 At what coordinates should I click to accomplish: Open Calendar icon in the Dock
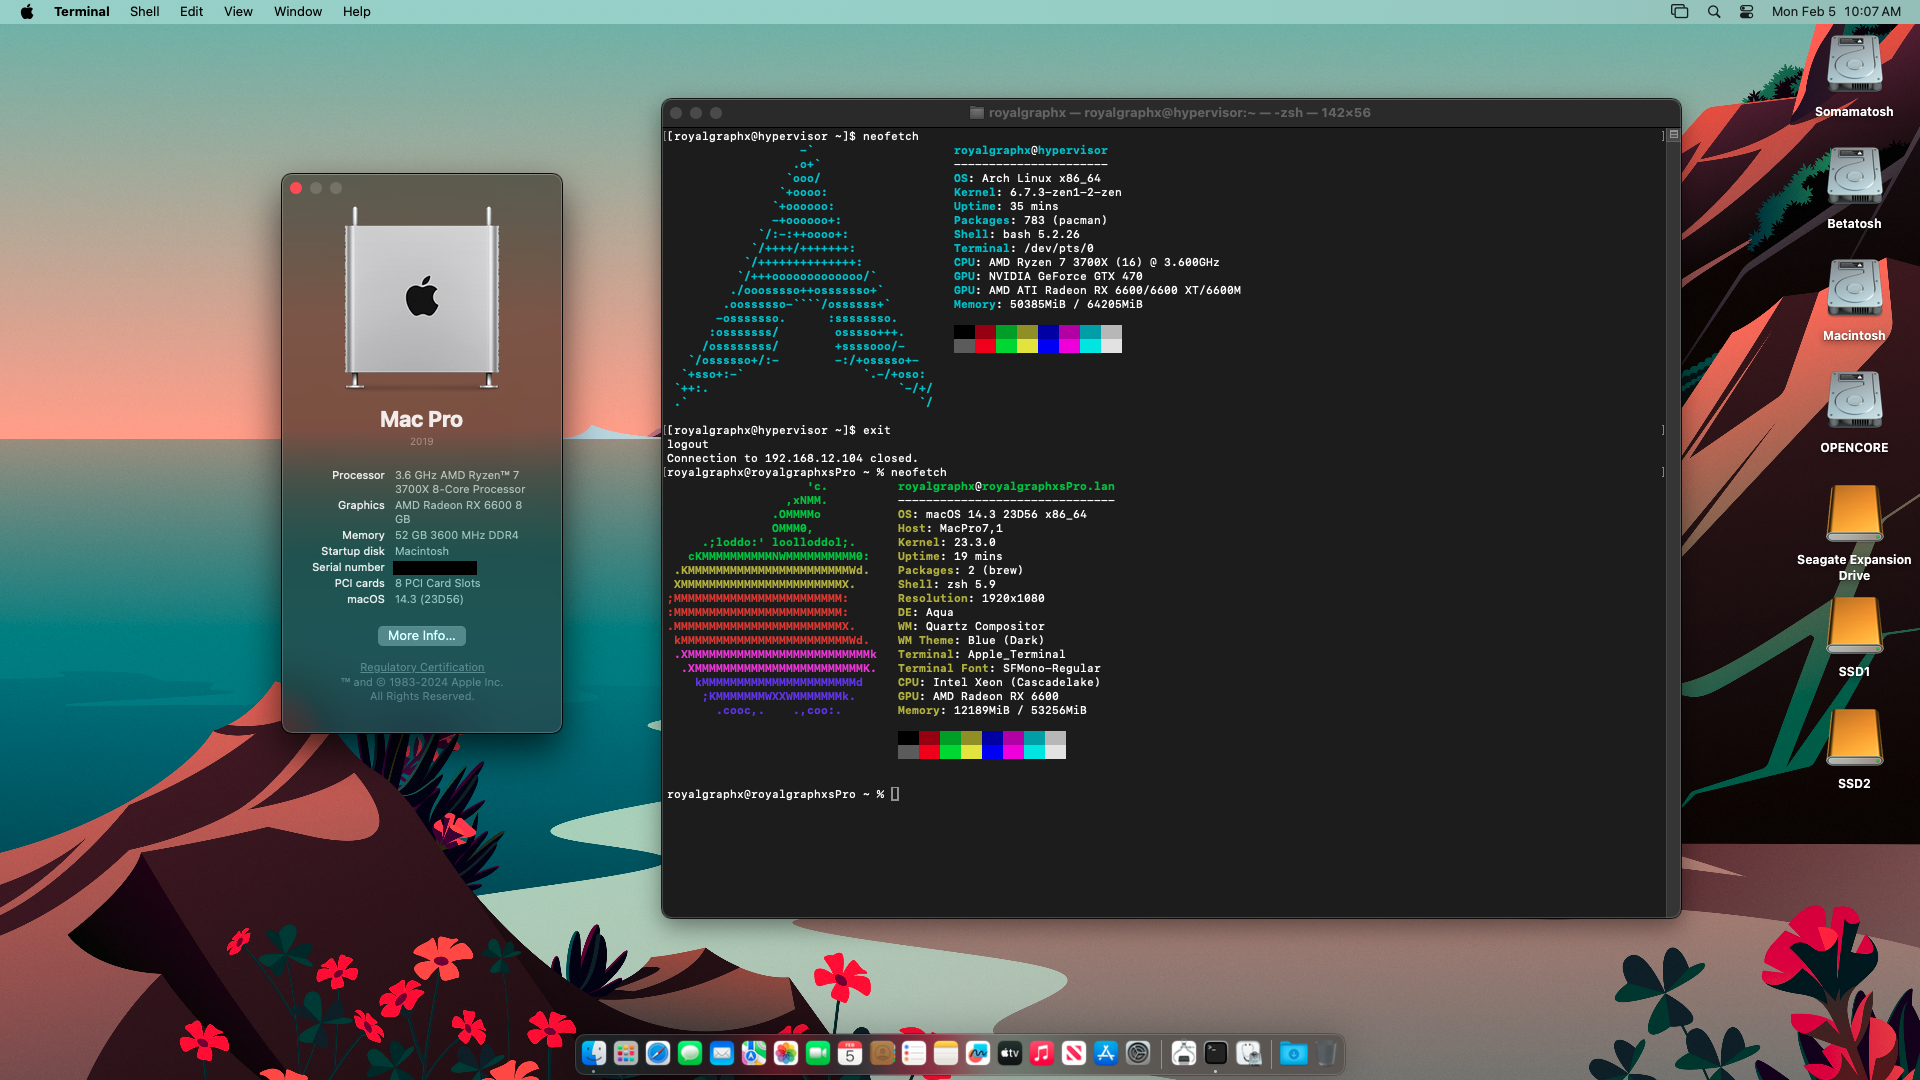(x=850, y=1053)
